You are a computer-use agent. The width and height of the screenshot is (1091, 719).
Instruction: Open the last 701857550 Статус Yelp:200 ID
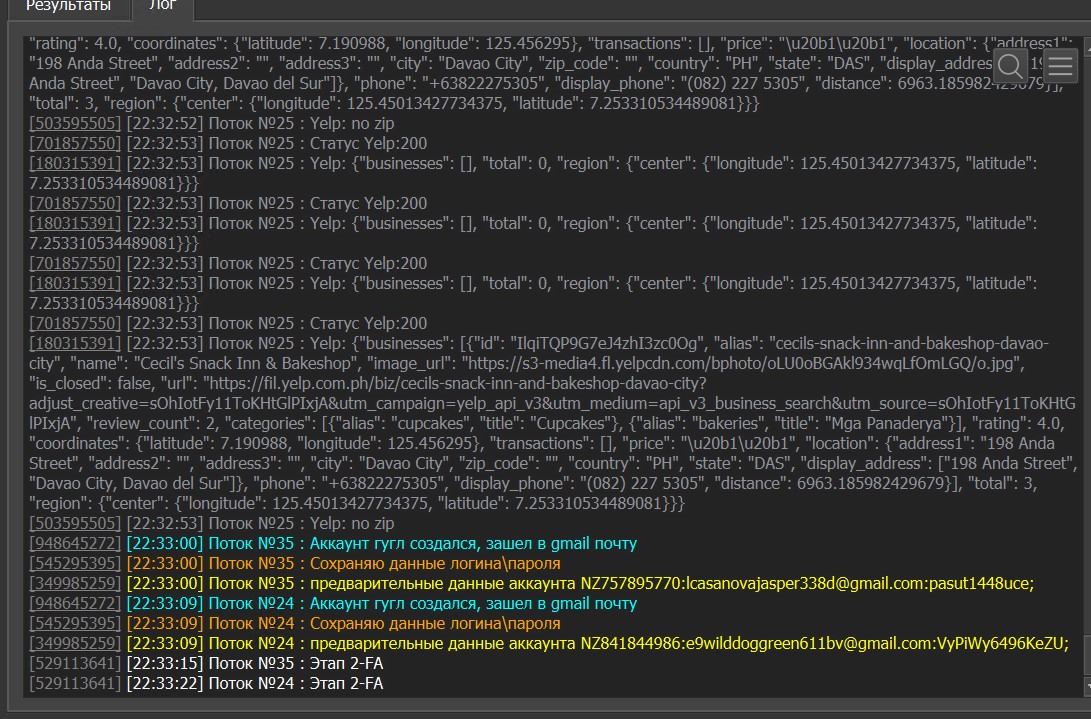point(76,324)
